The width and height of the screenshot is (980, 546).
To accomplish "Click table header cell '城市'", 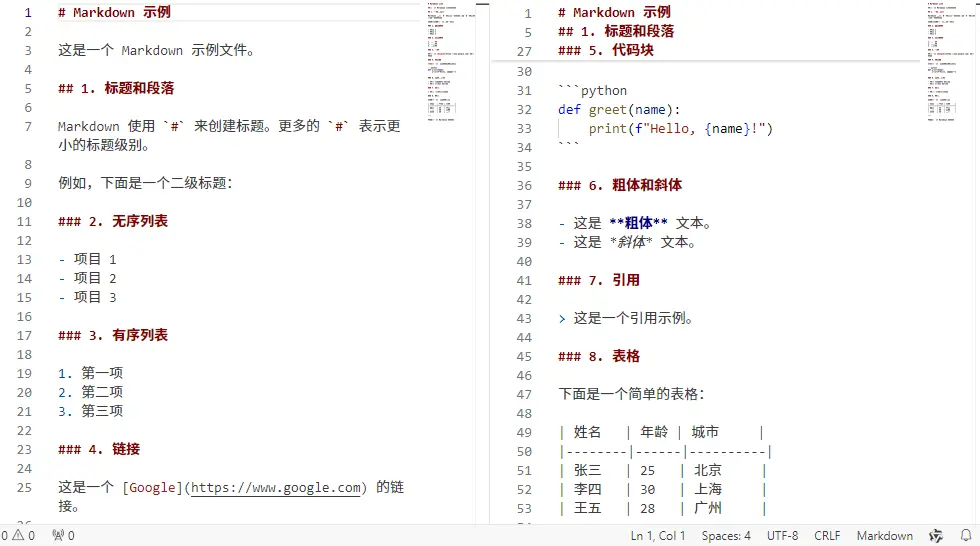I will pyautogui.click(x=705, y=432).
